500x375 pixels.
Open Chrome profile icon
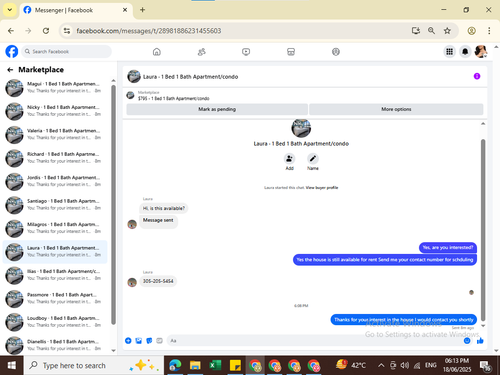pyautogui.click(x=471, y=31)
